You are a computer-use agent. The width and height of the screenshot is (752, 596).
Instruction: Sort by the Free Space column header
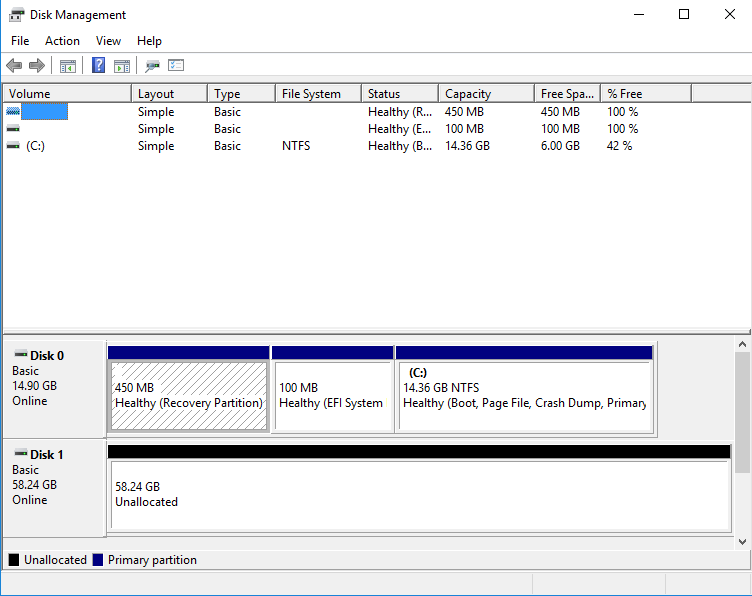[x=567, y=93]
